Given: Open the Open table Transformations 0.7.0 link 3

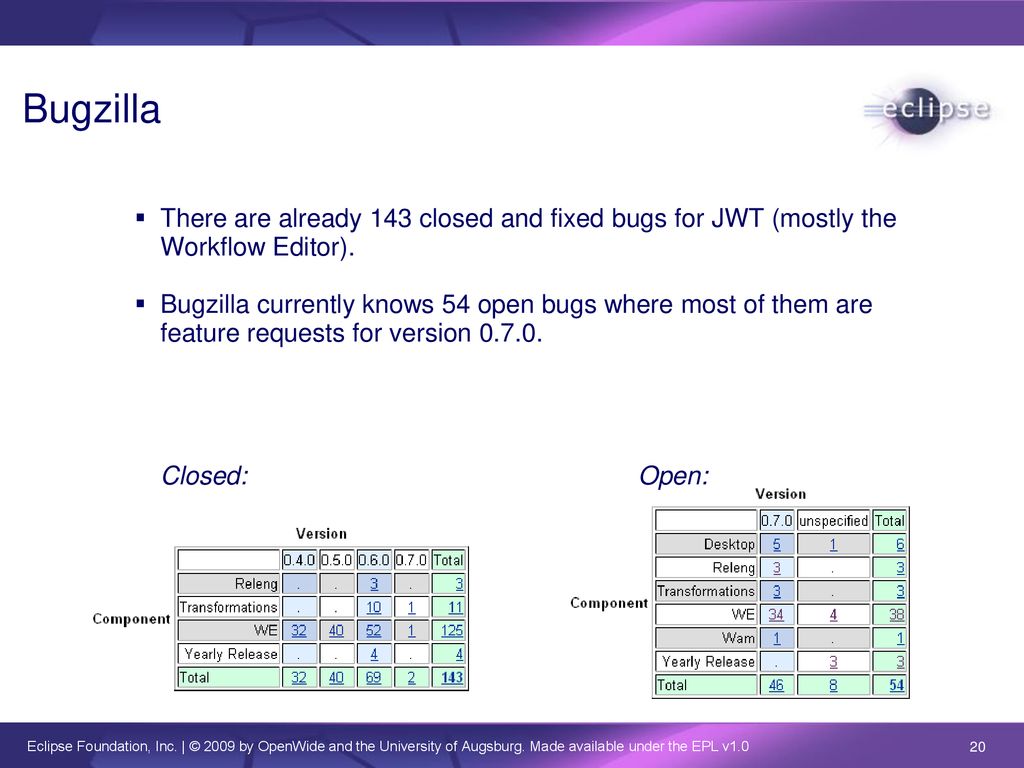Looking at the screenshot, I should click(x=776, y=592).
